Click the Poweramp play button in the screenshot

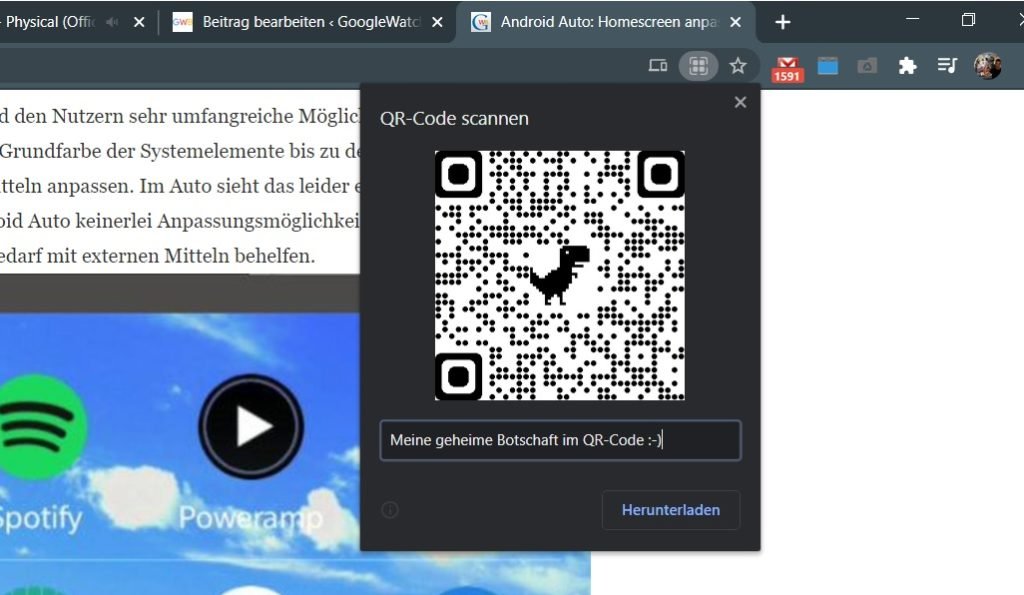tap(250, 425)
